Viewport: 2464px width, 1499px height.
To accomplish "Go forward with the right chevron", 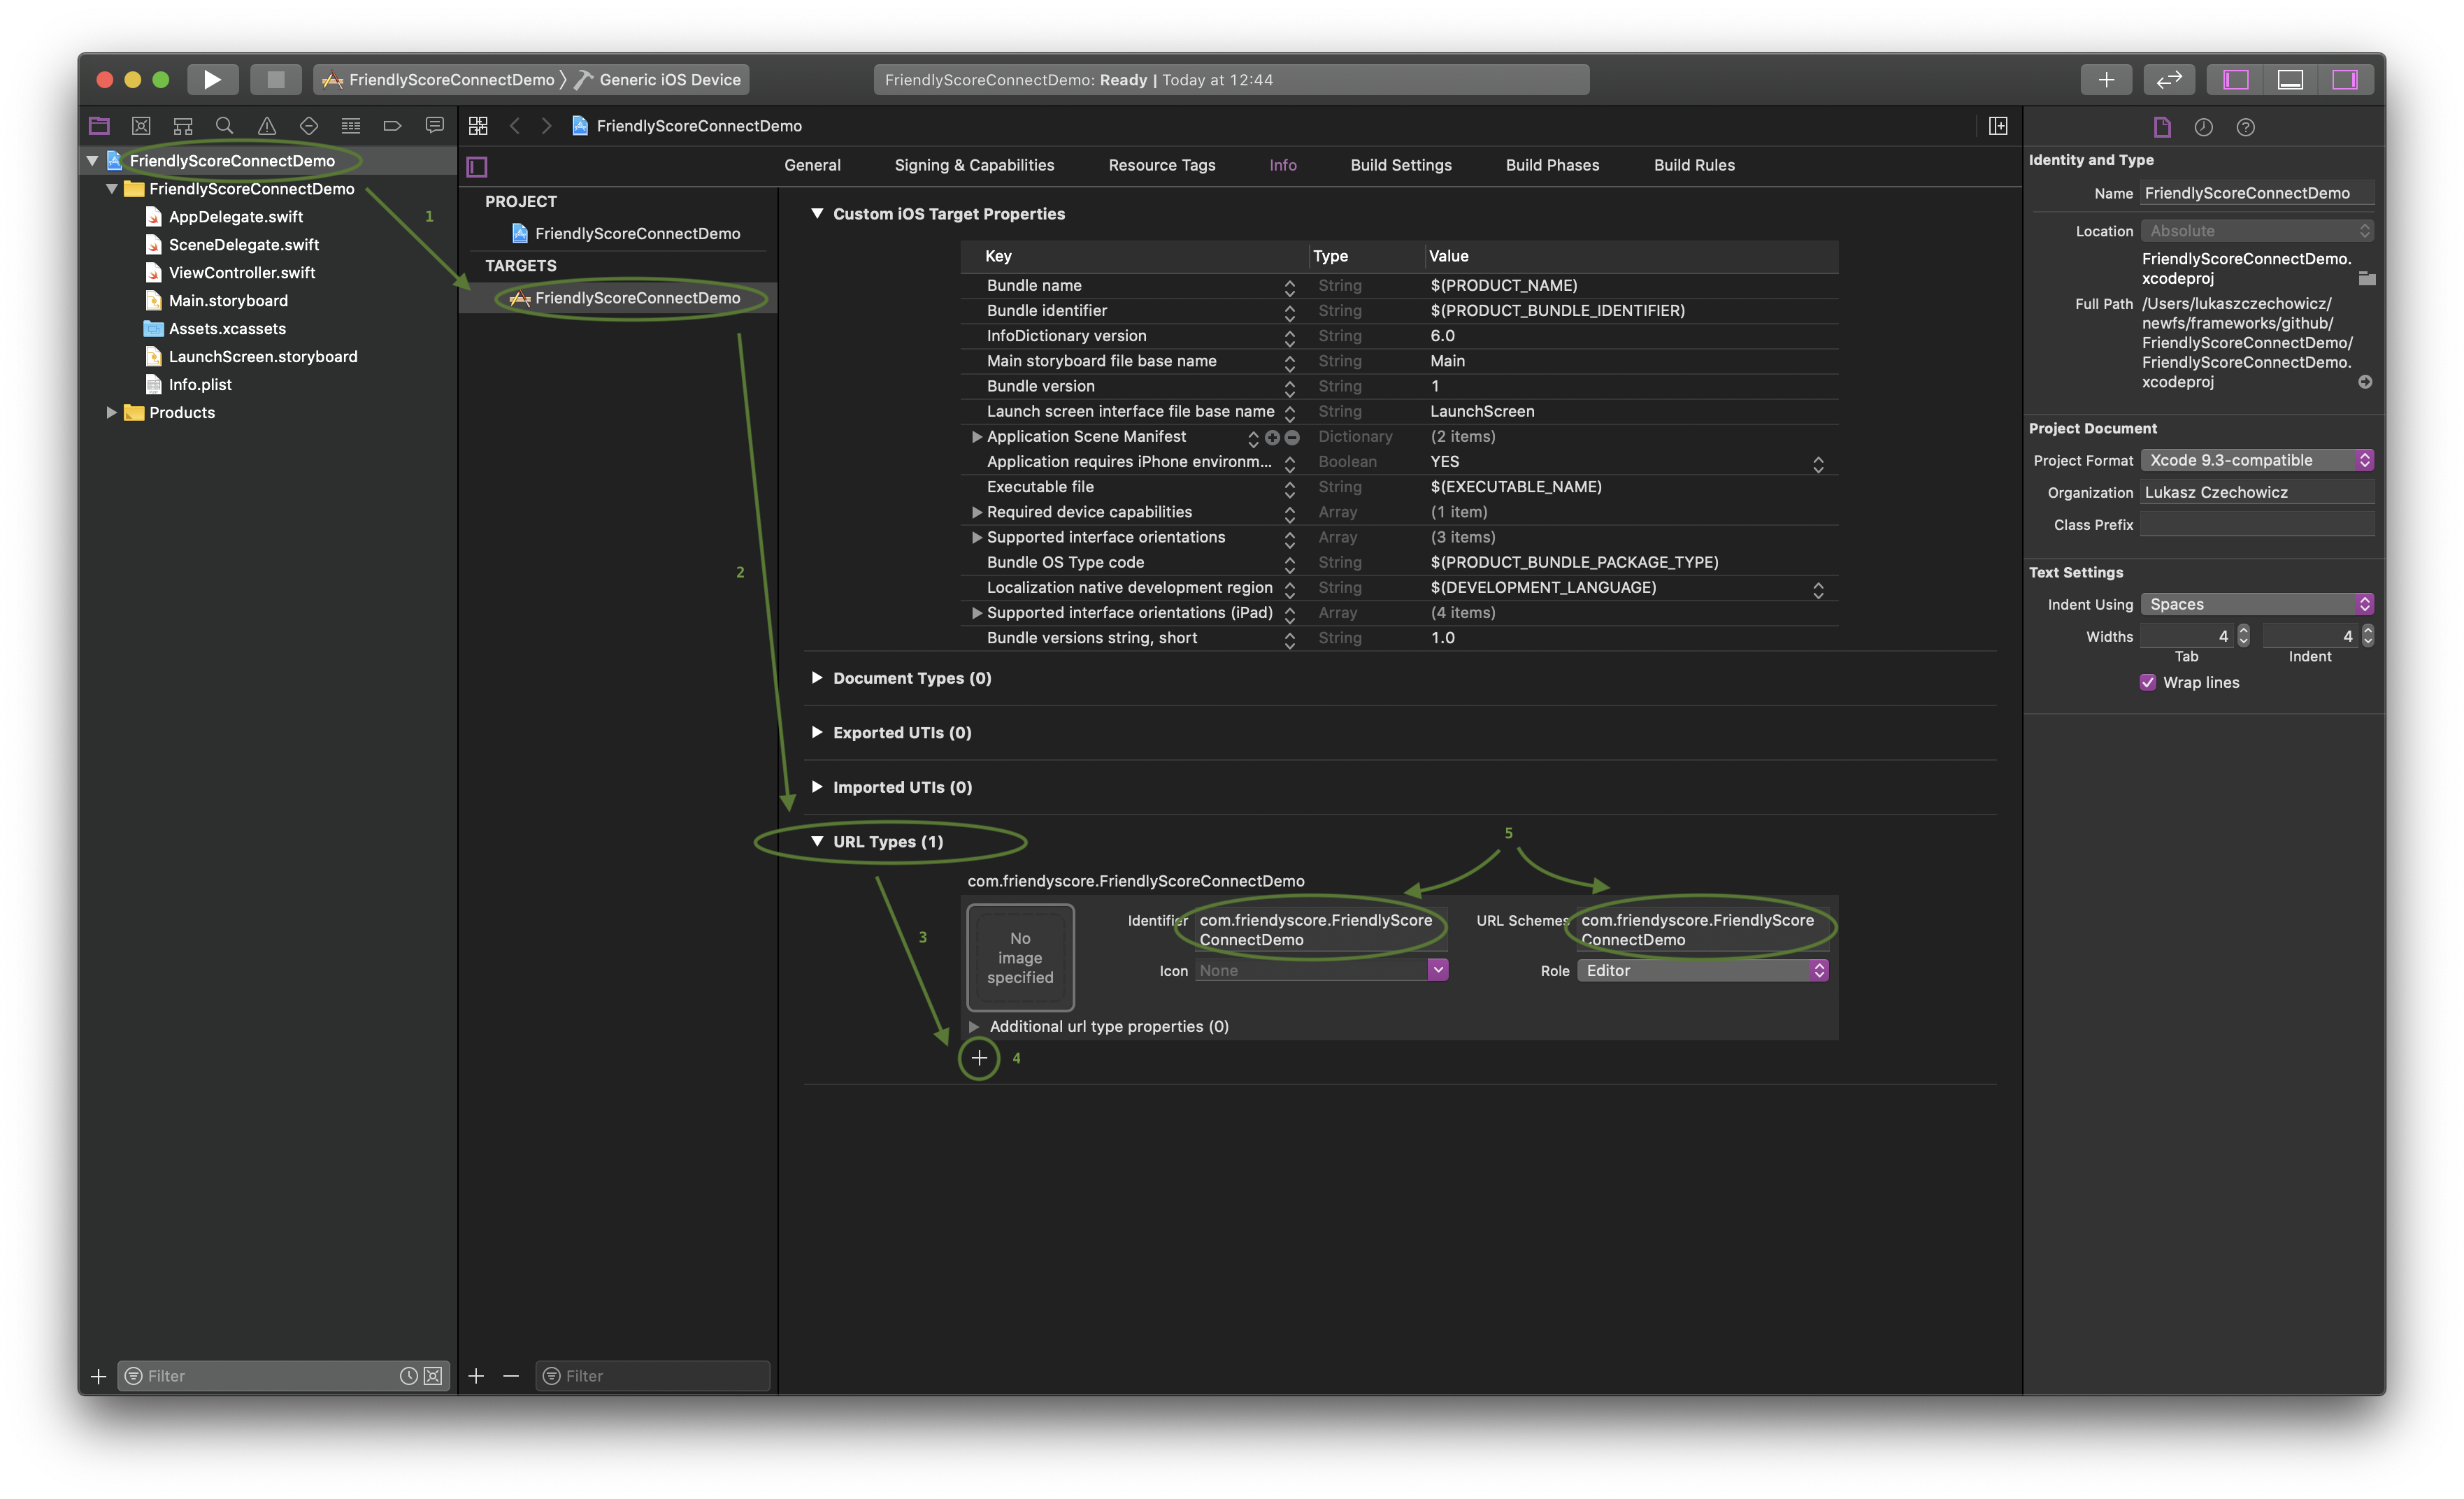I will 546,126.
